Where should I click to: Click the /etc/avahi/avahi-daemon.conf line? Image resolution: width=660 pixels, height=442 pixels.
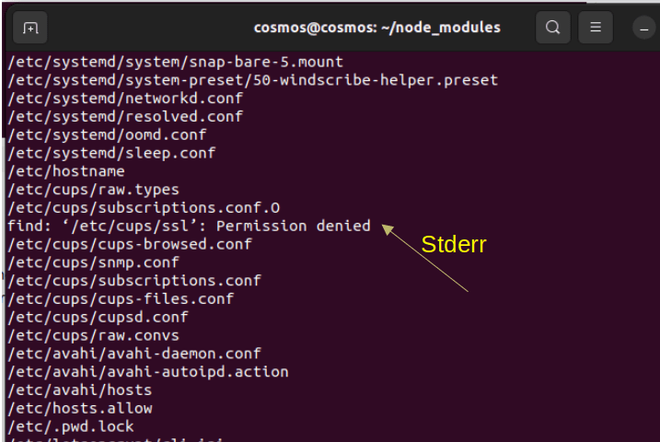pyautogui.click(x=134, y=353)
